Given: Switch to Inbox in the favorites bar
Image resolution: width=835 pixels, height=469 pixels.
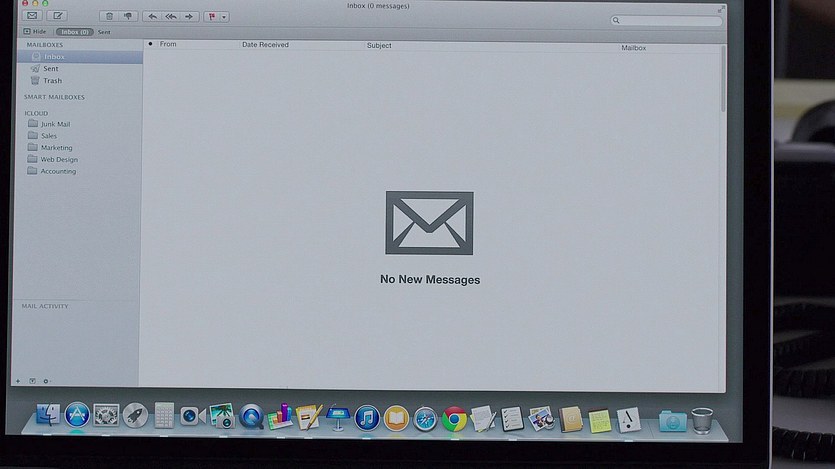Looking at the screenshot, I should coord(73,32).
